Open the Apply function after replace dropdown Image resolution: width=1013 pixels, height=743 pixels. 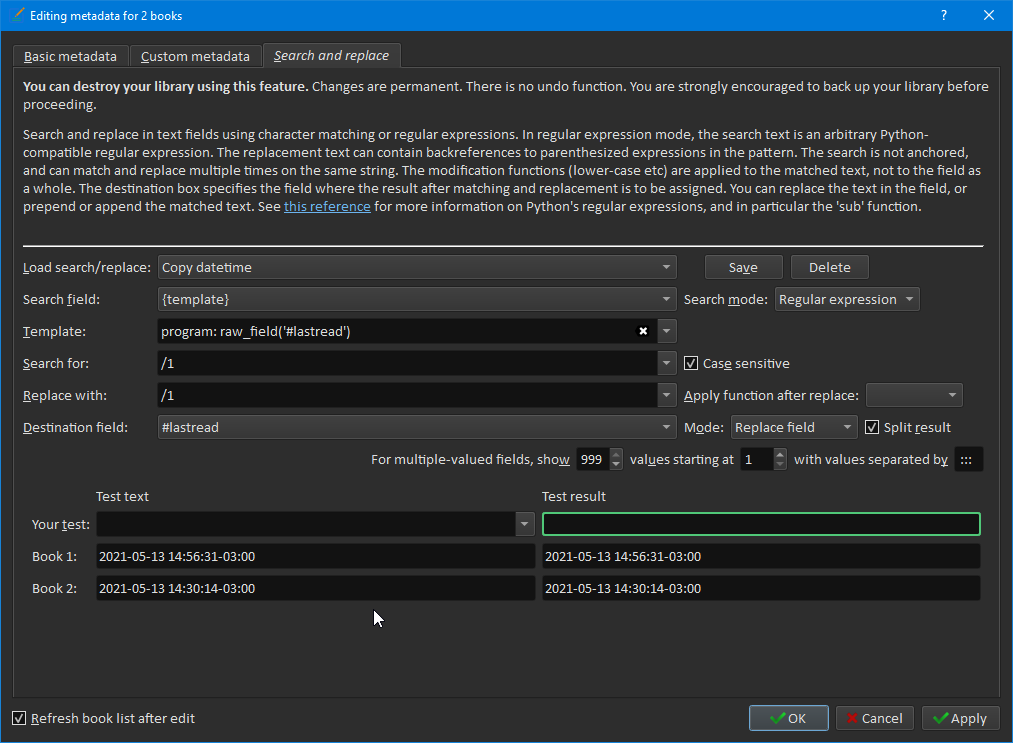pyautogui.click(x=914, y=395)
